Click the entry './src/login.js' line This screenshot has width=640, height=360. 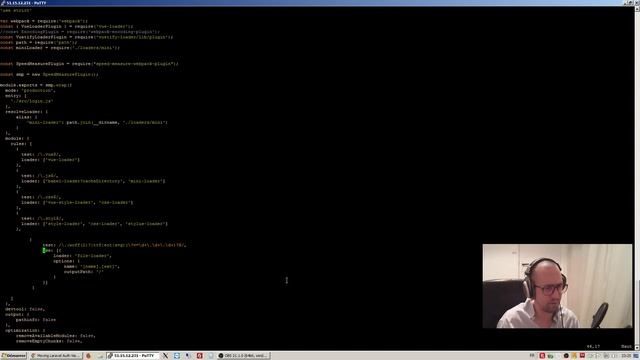[32, 101]
